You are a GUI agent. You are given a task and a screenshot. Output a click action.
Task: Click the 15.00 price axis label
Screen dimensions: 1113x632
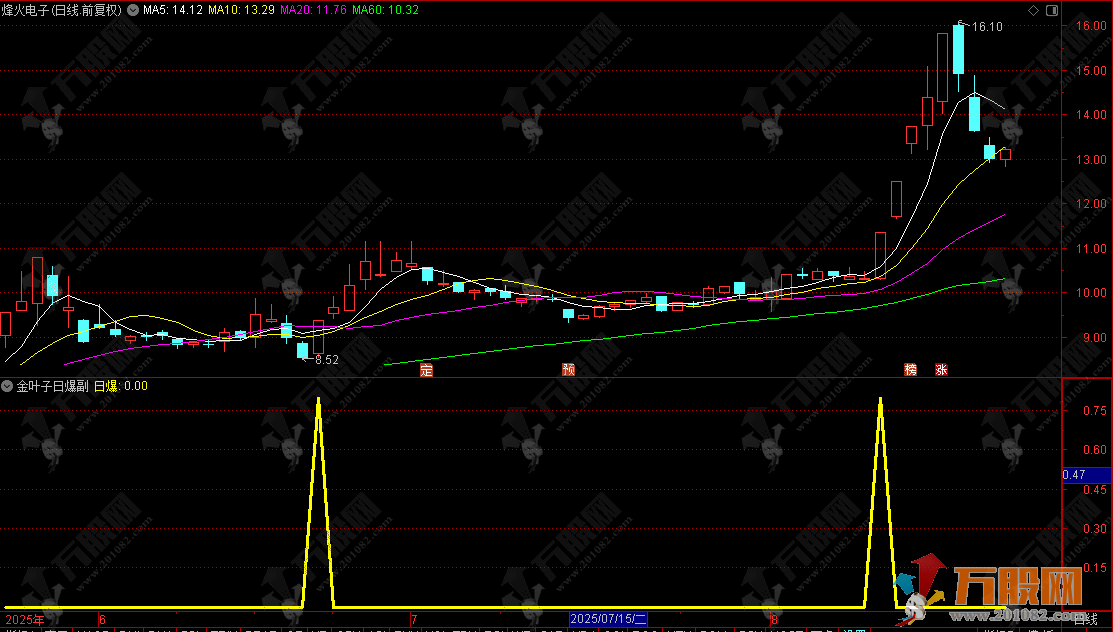coord(1091,70)
